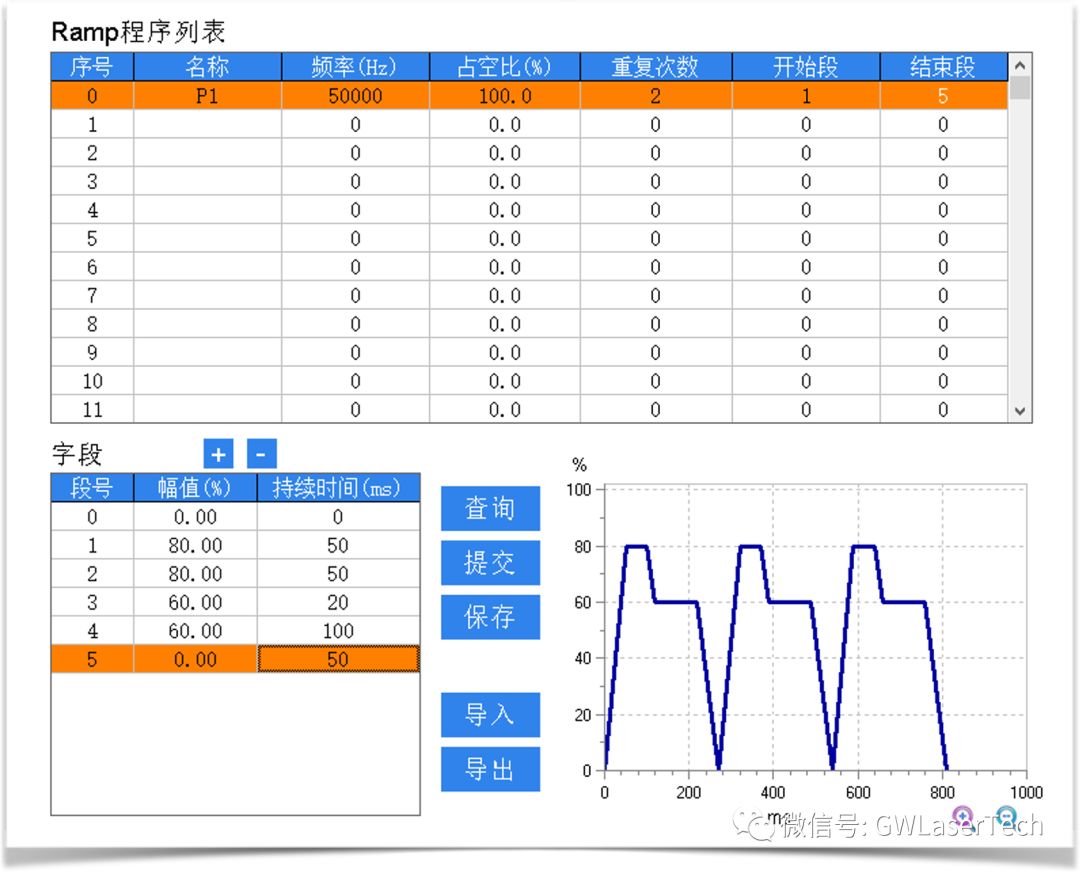Screen dimensions: 1080x873
Task: Click repeat count cell of program P1
Action: pyautogui.click(x=656, y=96)
